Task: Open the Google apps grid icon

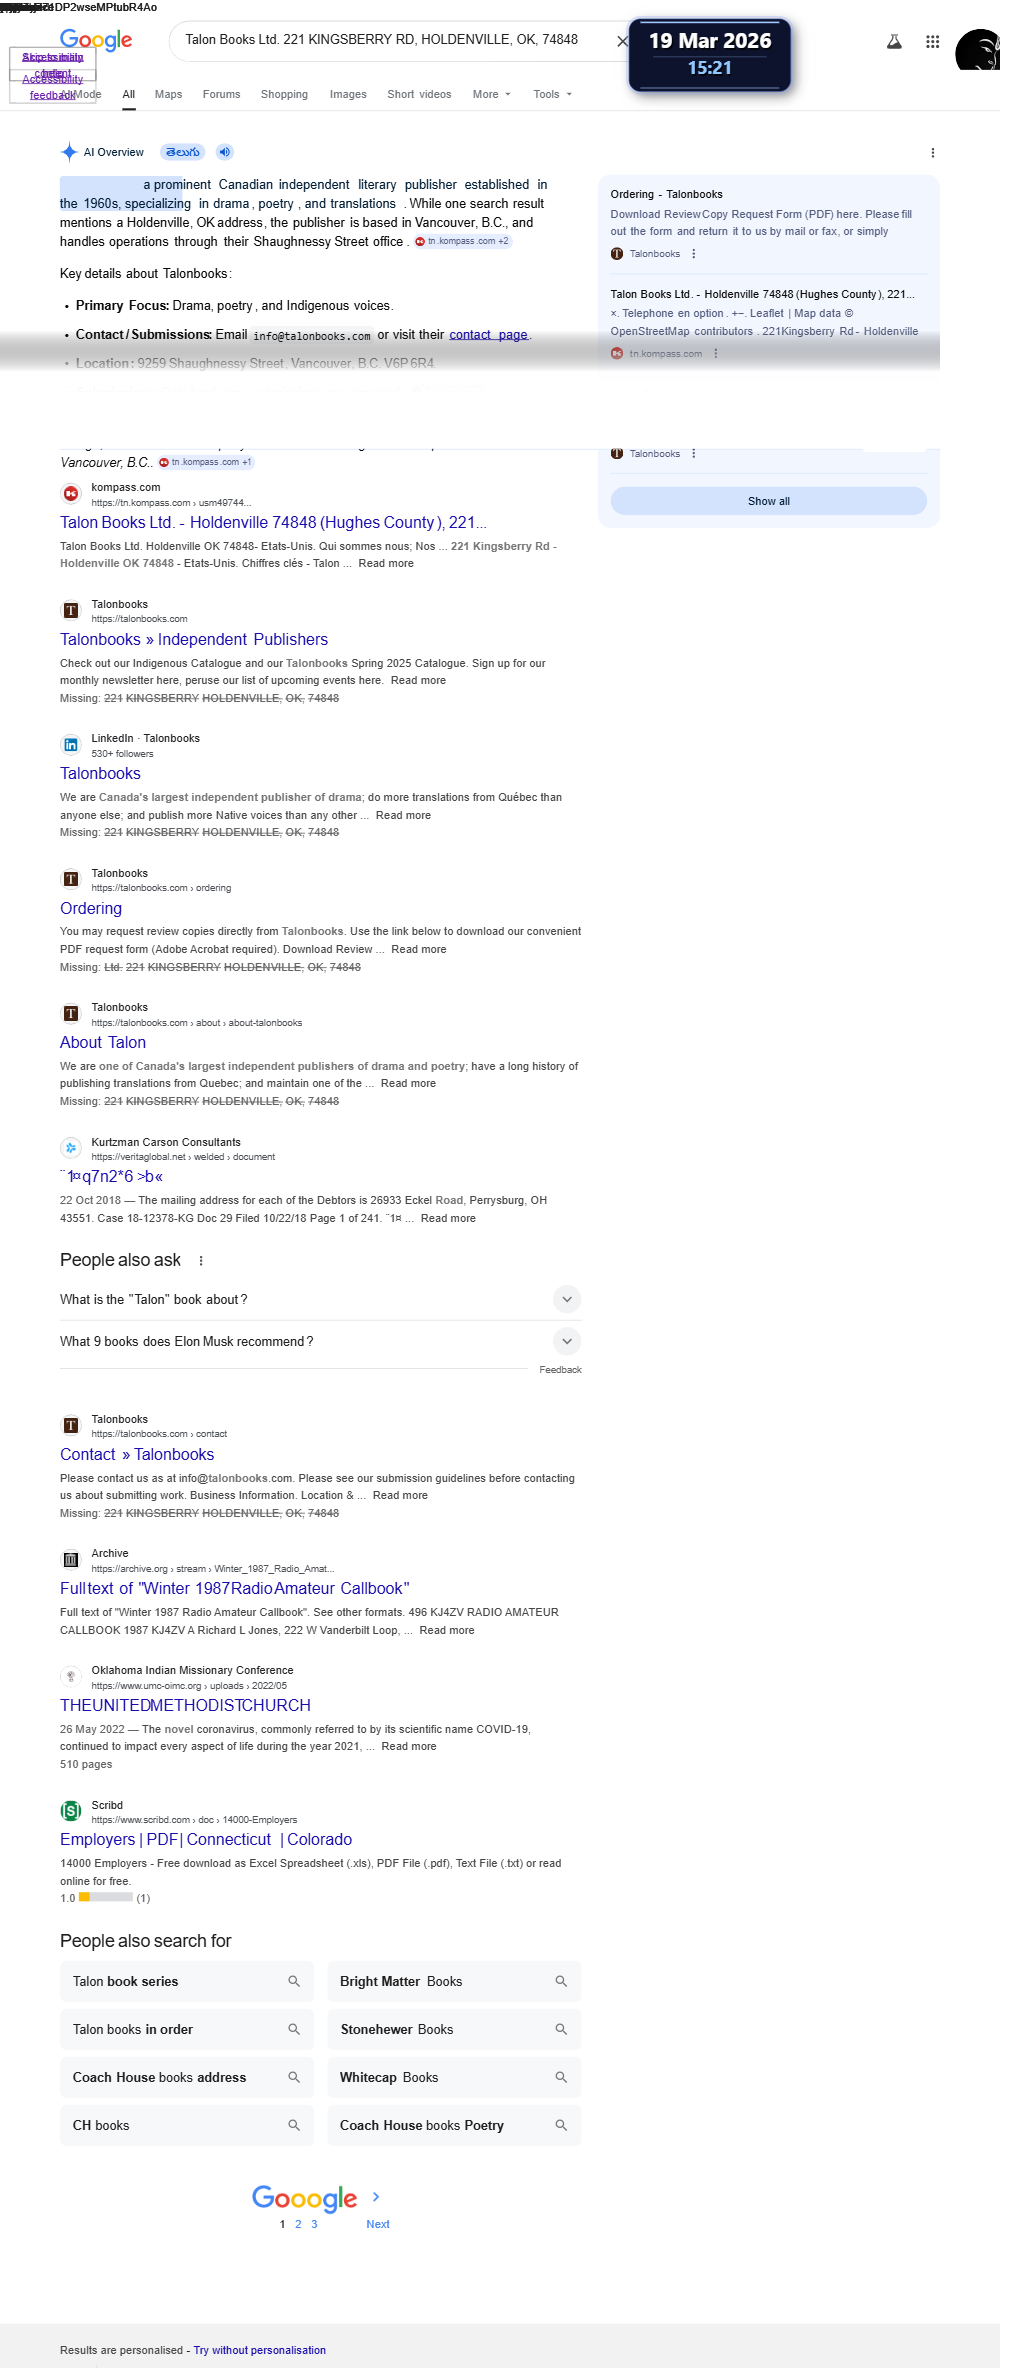Action: click(932, 42)
